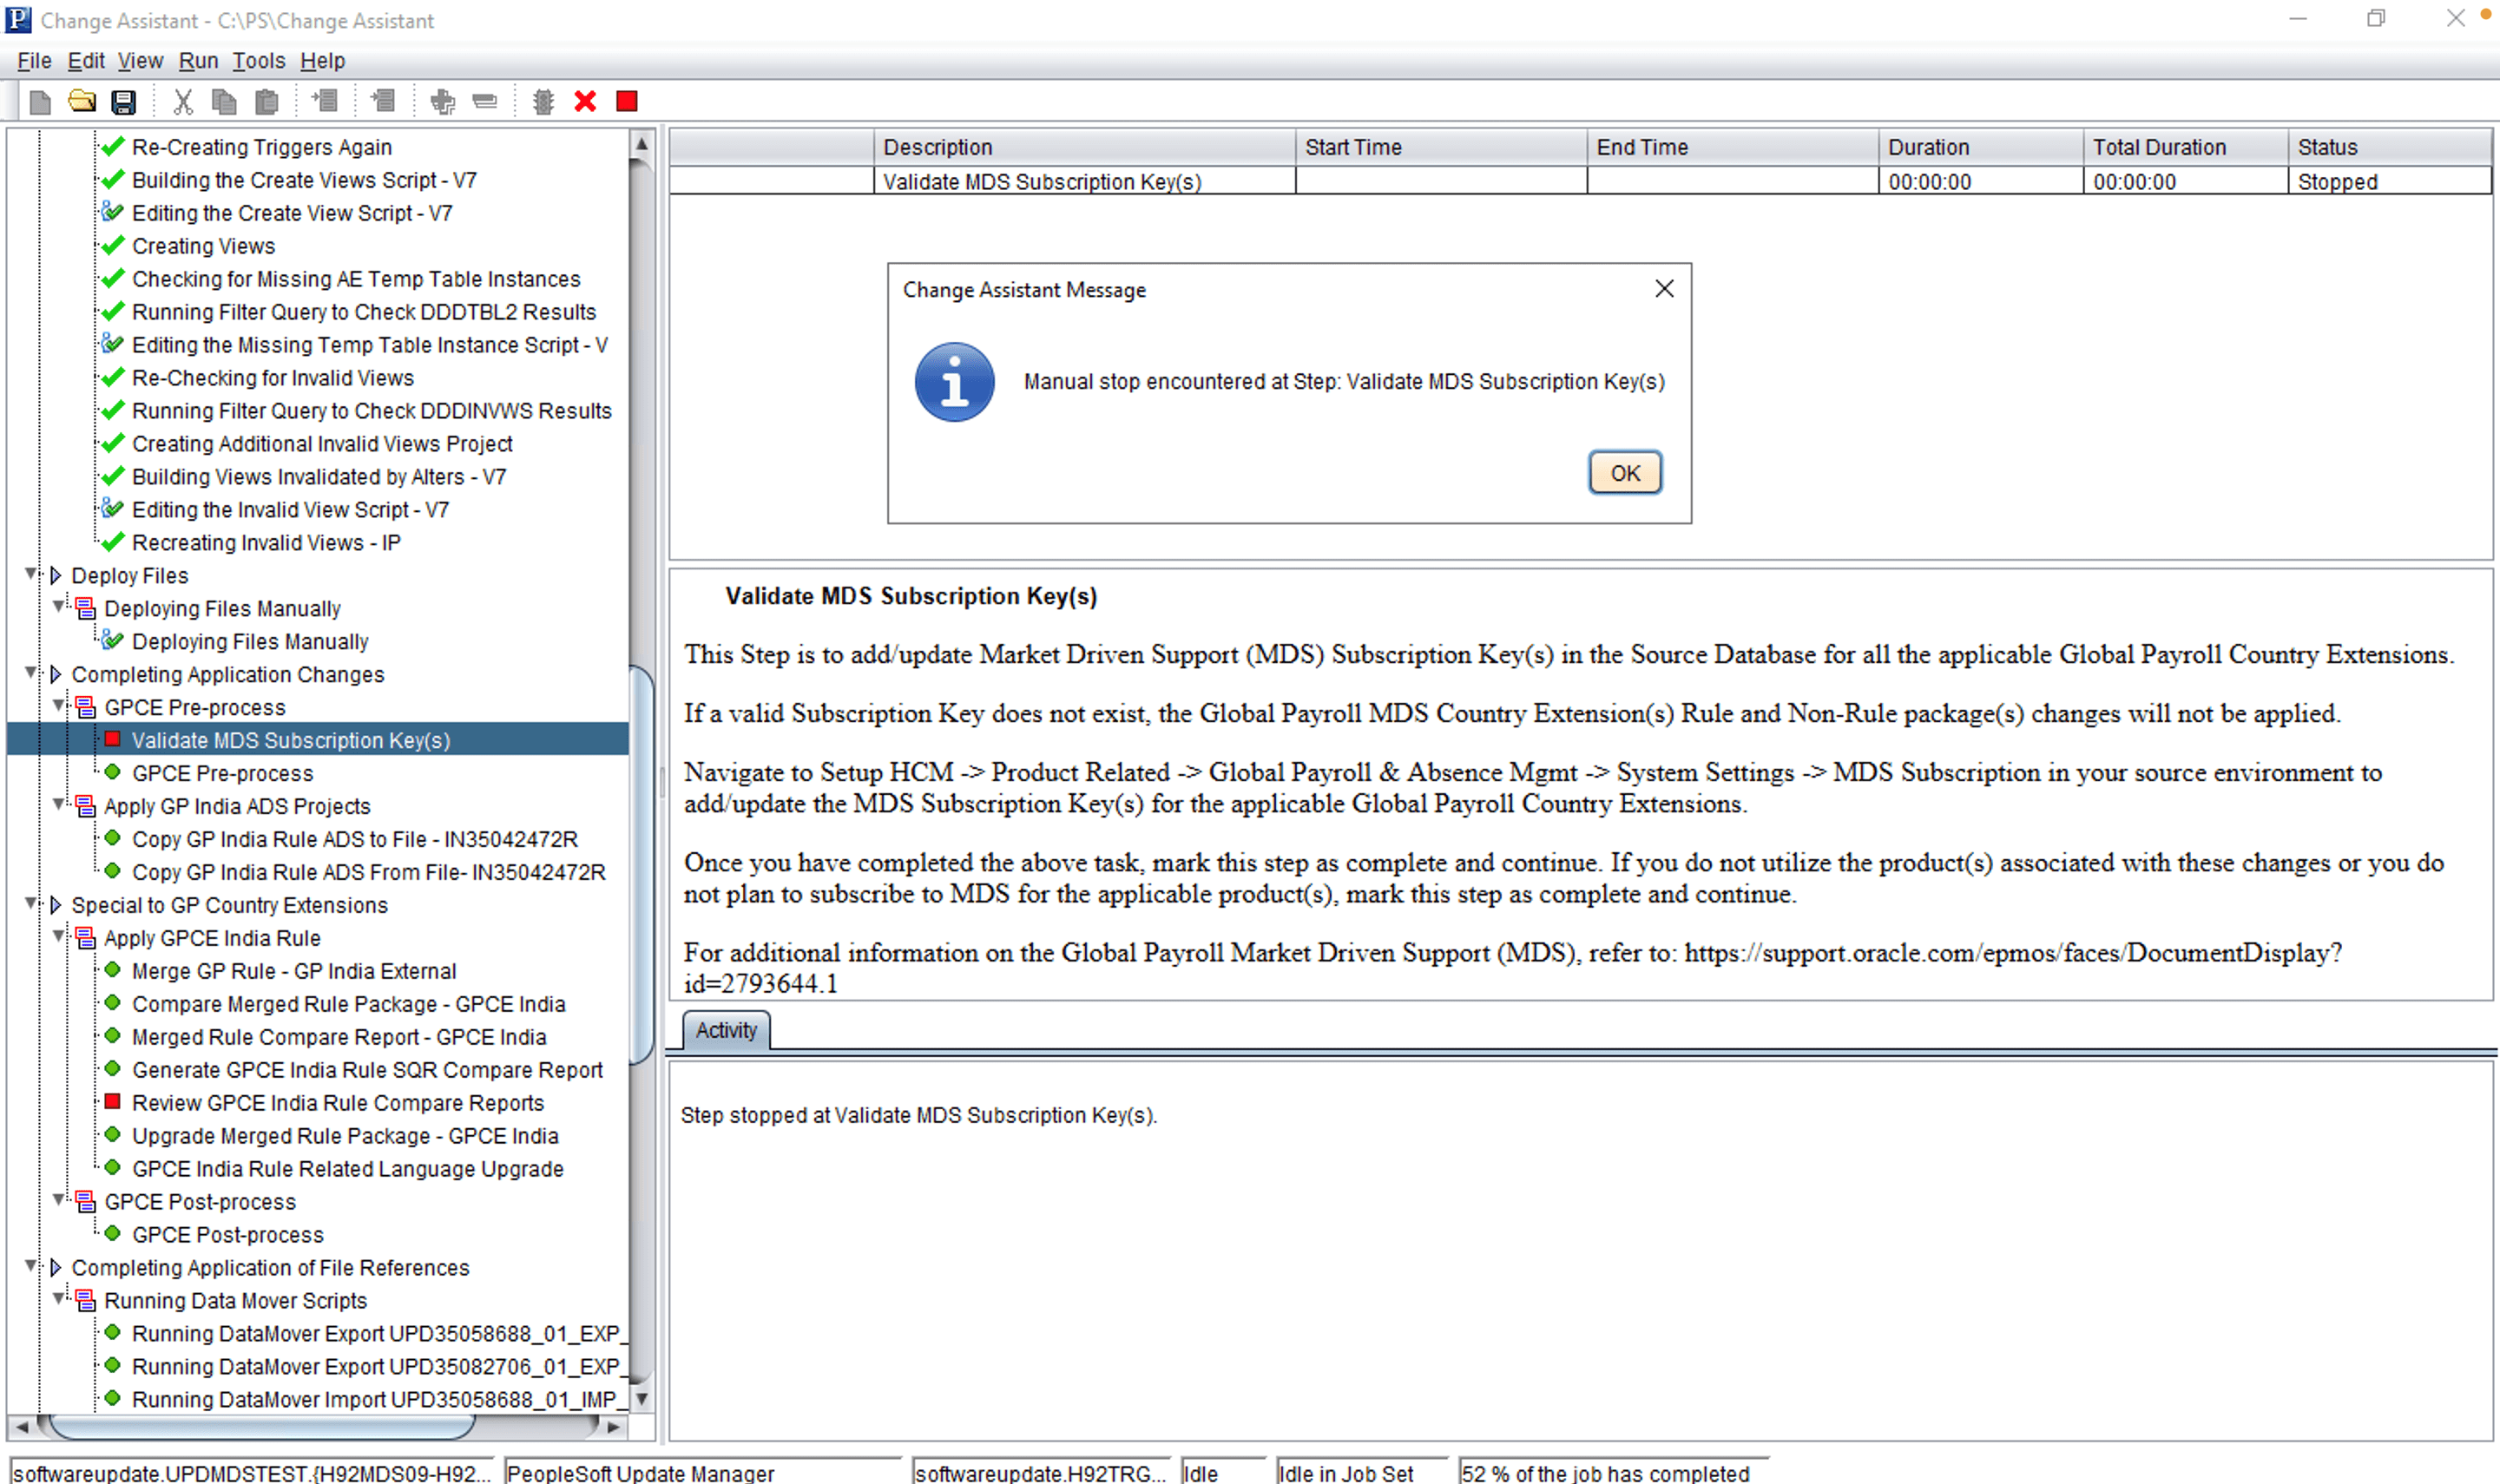The height and width of the screenshot is (1484, 2500).
Task: Stop the job with the red square icon
Action: tap(627, 101)
